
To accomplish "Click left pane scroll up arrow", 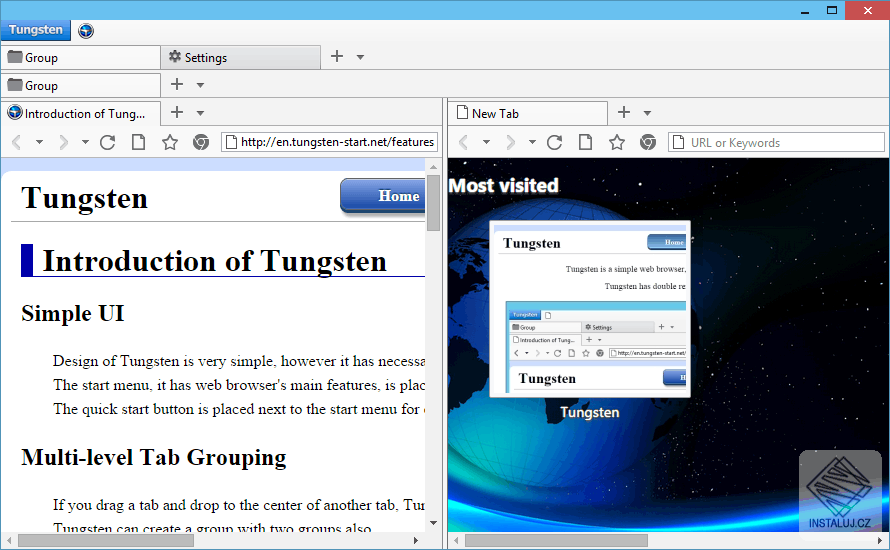I will coord(434,166).
